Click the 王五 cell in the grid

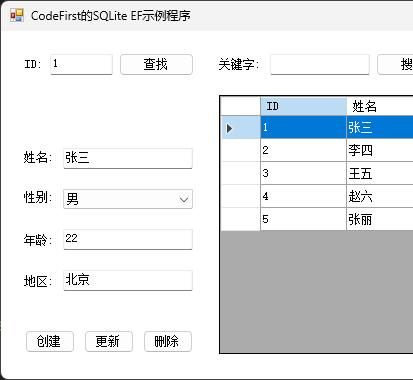pyautogui.click(x=380, y=173)
